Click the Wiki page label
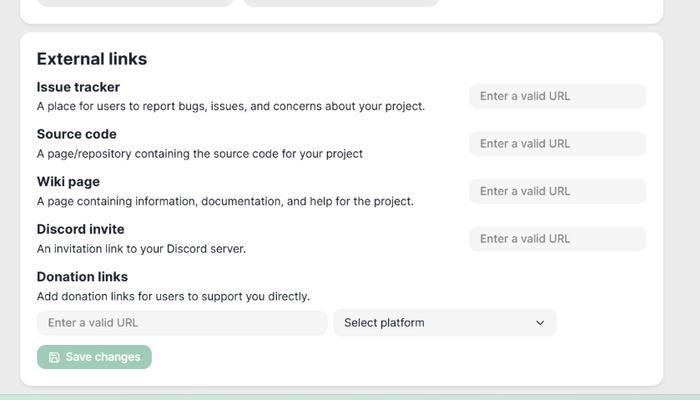 tap(68, 181)
